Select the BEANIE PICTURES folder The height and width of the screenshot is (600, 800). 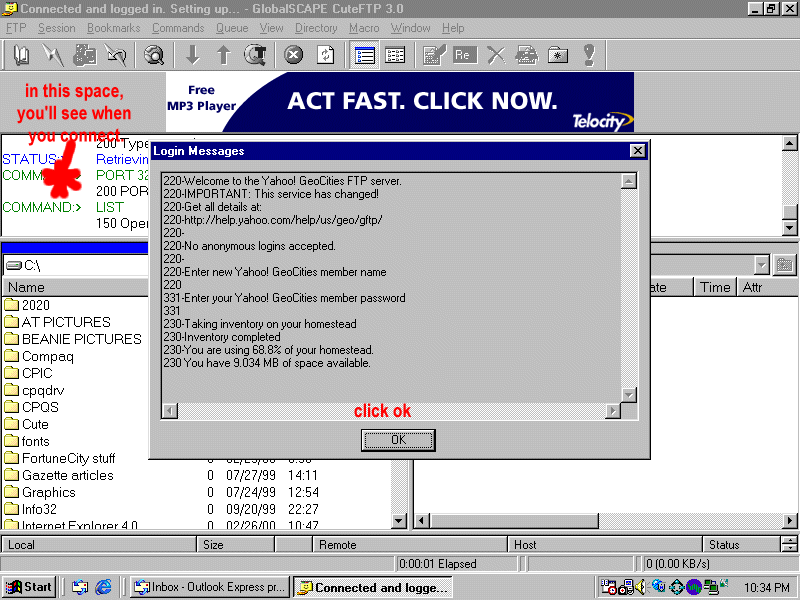81,339
